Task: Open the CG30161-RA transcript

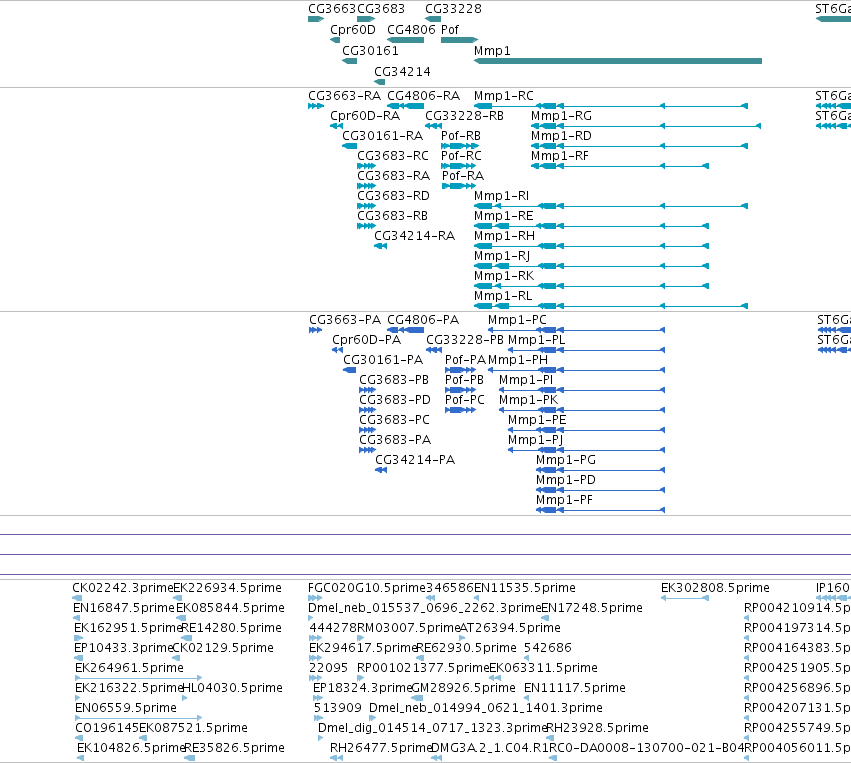Action: coord(383,136)
